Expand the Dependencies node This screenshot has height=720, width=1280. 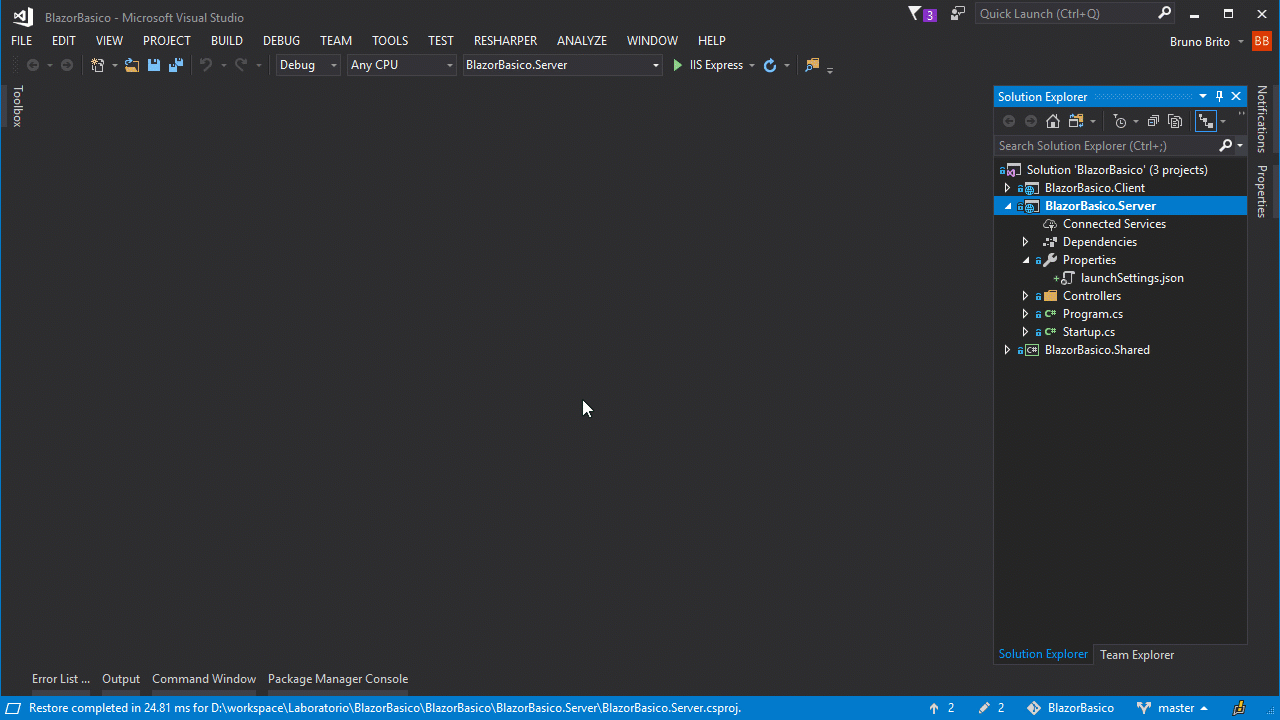(1025, 242)
